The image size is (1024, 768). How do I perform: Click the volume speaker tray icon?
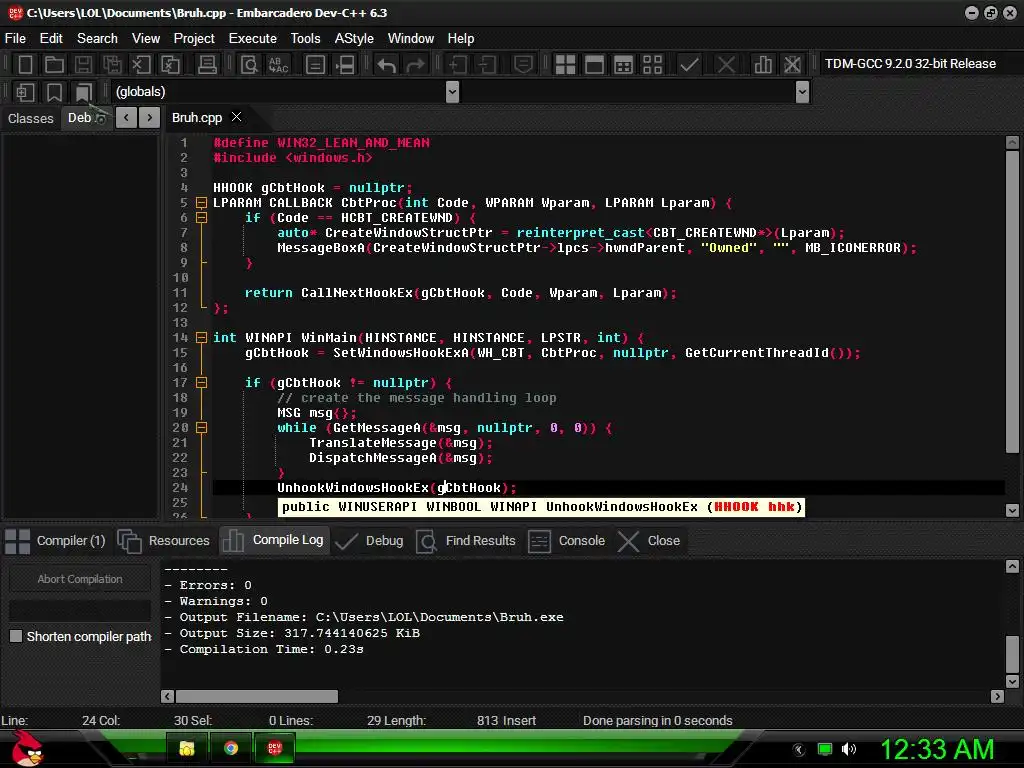(x=849, y=749)
